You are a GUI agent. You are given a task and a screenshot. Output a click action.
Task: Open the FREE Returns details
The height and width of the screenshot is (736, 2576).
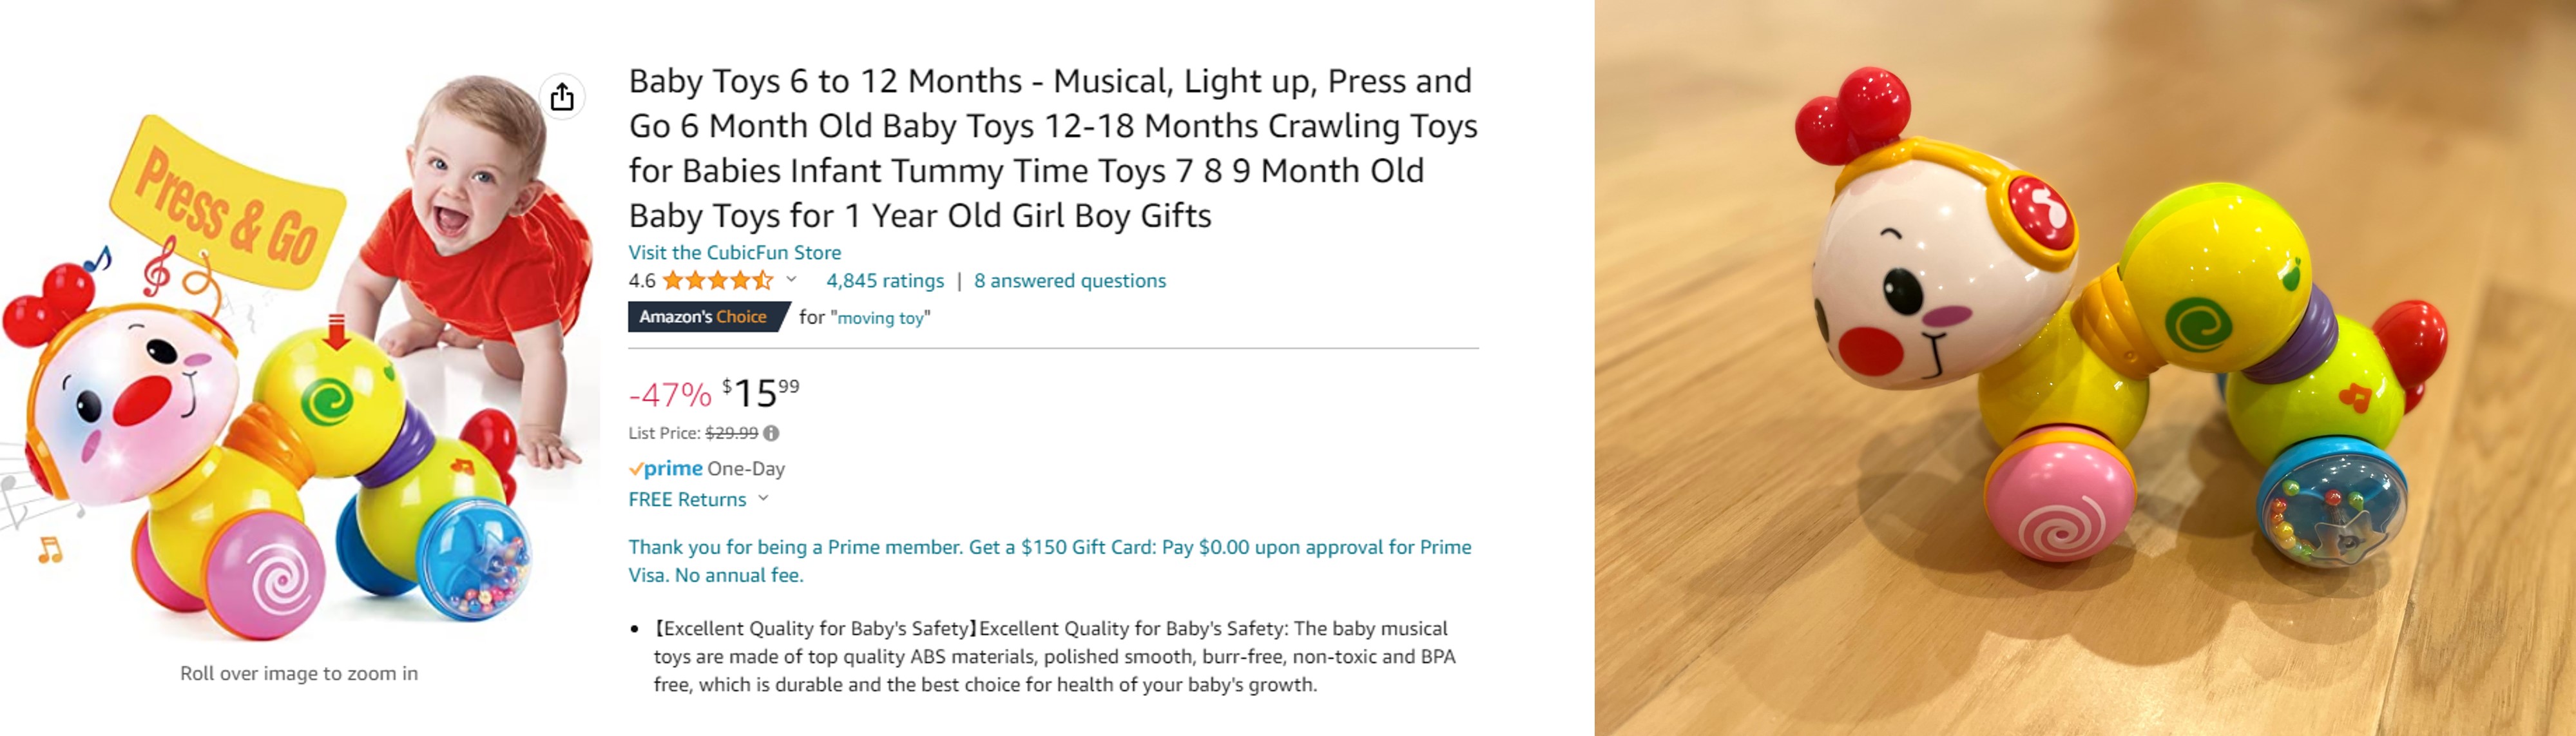pyautogui.click(x=687, y=499)
